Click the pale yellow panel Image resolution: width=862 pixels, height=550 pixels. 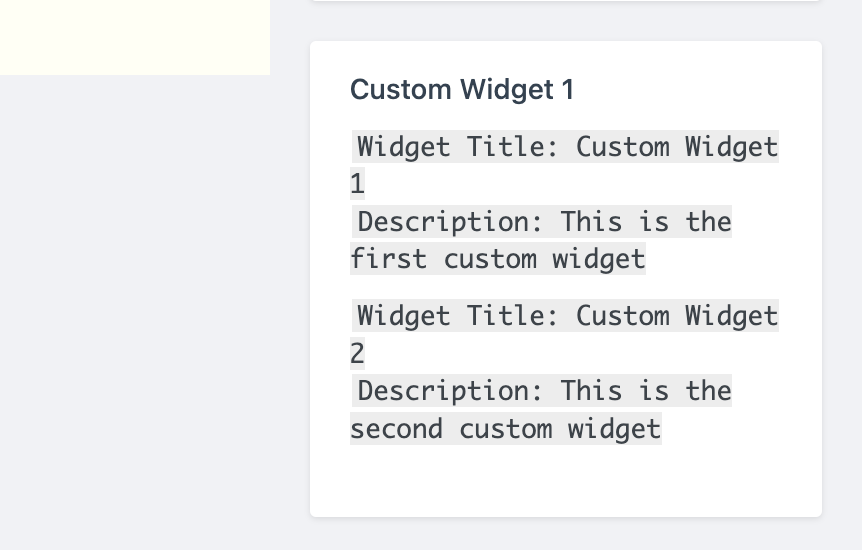134,36
